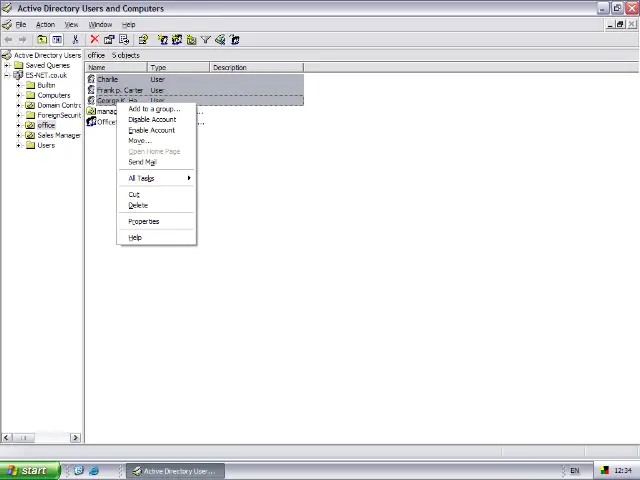Click the ES-NET.co.uk domain icon
Viewport: 640px width, 480px height.
click(18, 75)
